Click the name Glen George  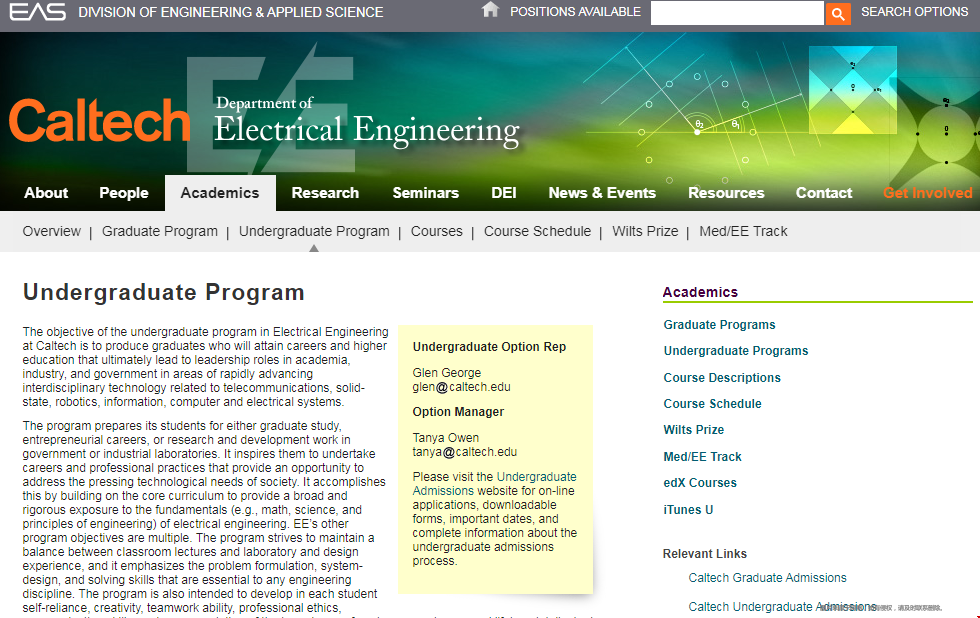pos(447,373)
